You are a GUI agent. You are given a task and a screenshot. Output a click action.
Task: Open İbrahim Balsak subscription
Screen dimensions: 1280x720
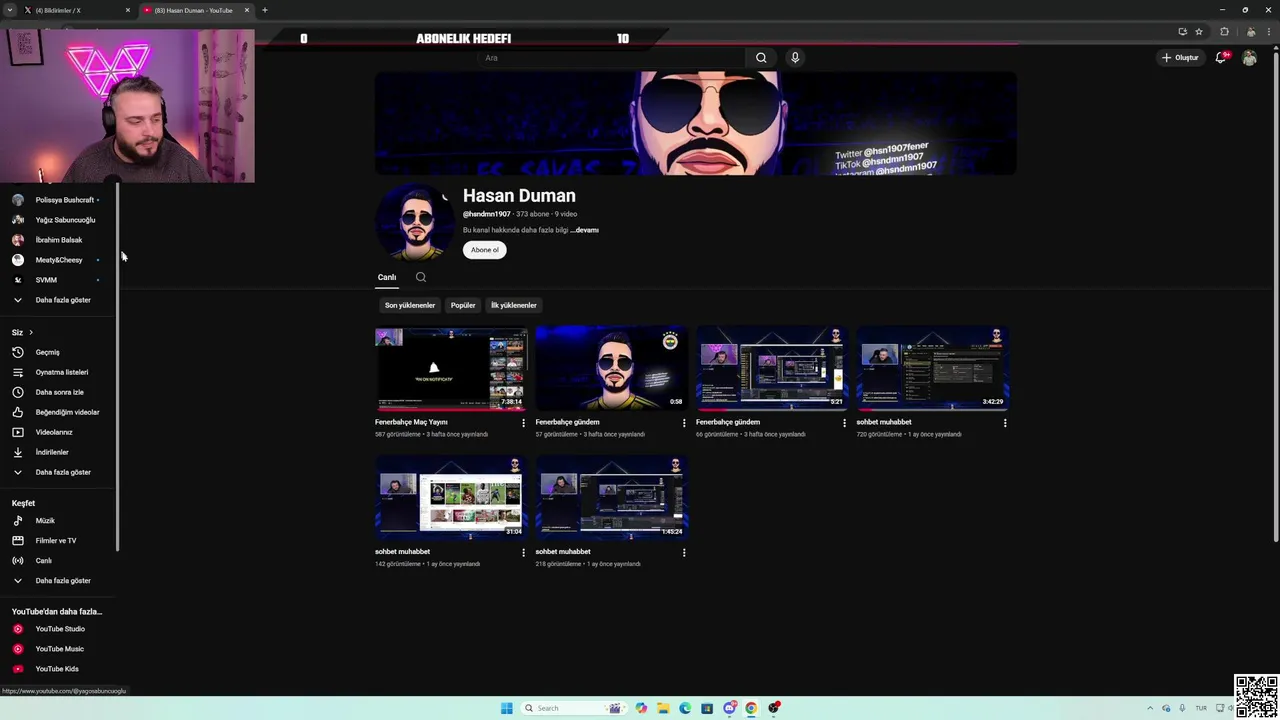tap(60, 240)
